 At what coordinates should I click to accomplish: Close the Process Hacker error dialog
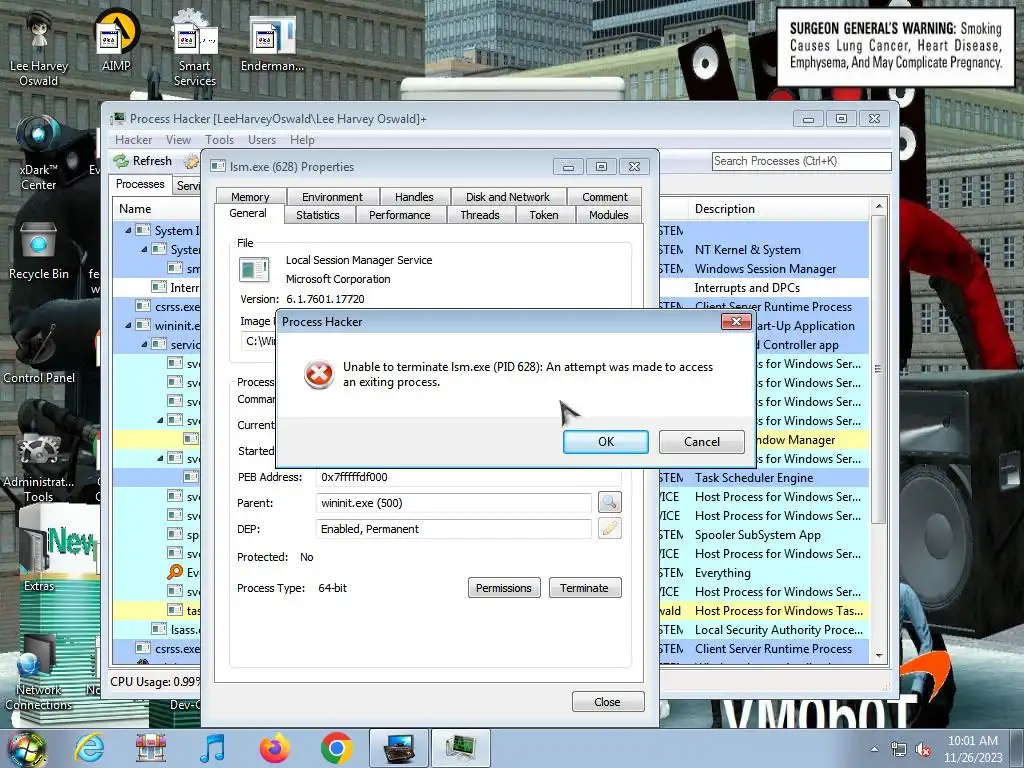[x=736, y=321]
